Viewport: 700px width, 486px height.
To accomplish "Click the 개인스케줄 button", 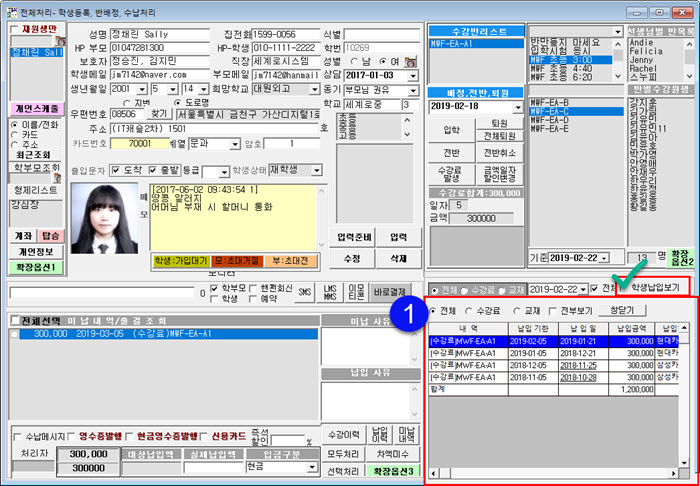I will click(x=37, y=108).
